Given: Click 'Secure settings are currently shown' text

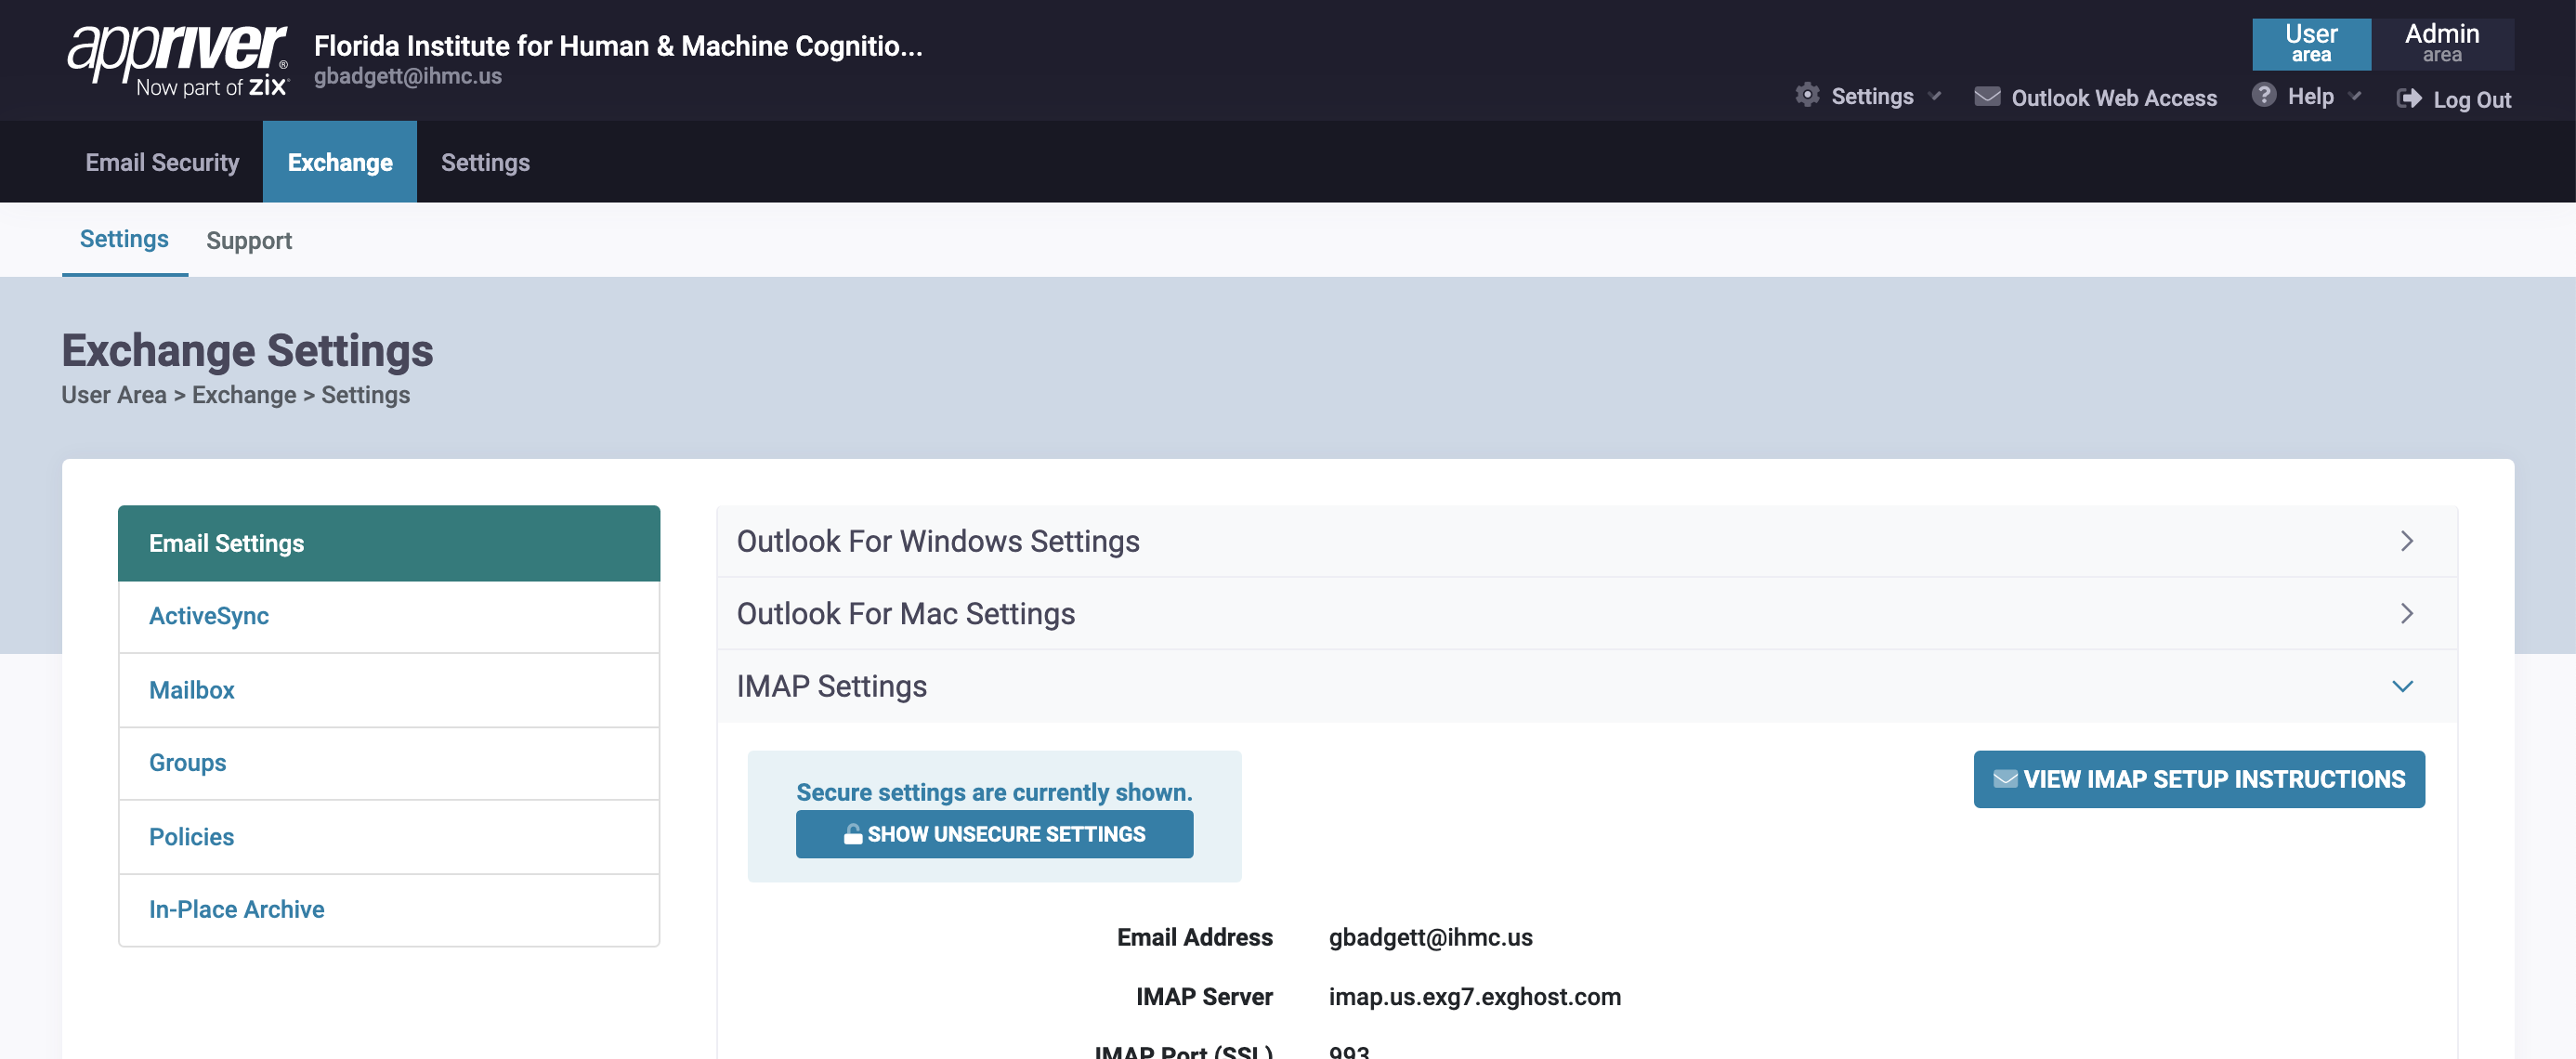Looking at the screenshot, I should coord(994,793).
